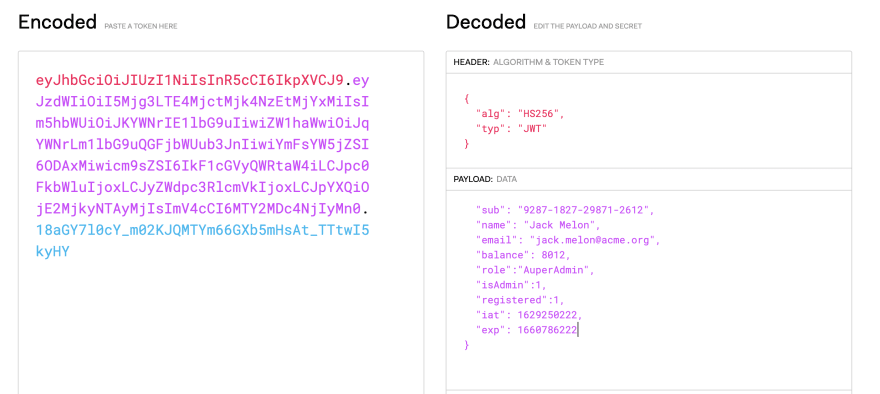Click the opening brace in the header editor
Screen dimensions: 880x394
(466, 99)
